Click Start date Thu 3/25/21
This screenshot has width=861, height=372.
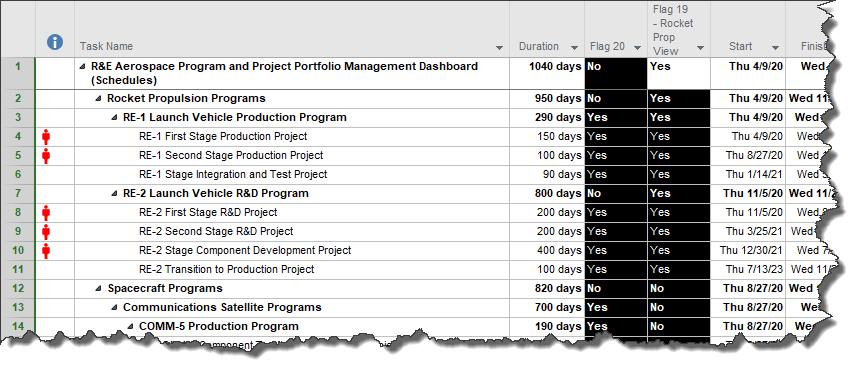(x=748, y=232)
